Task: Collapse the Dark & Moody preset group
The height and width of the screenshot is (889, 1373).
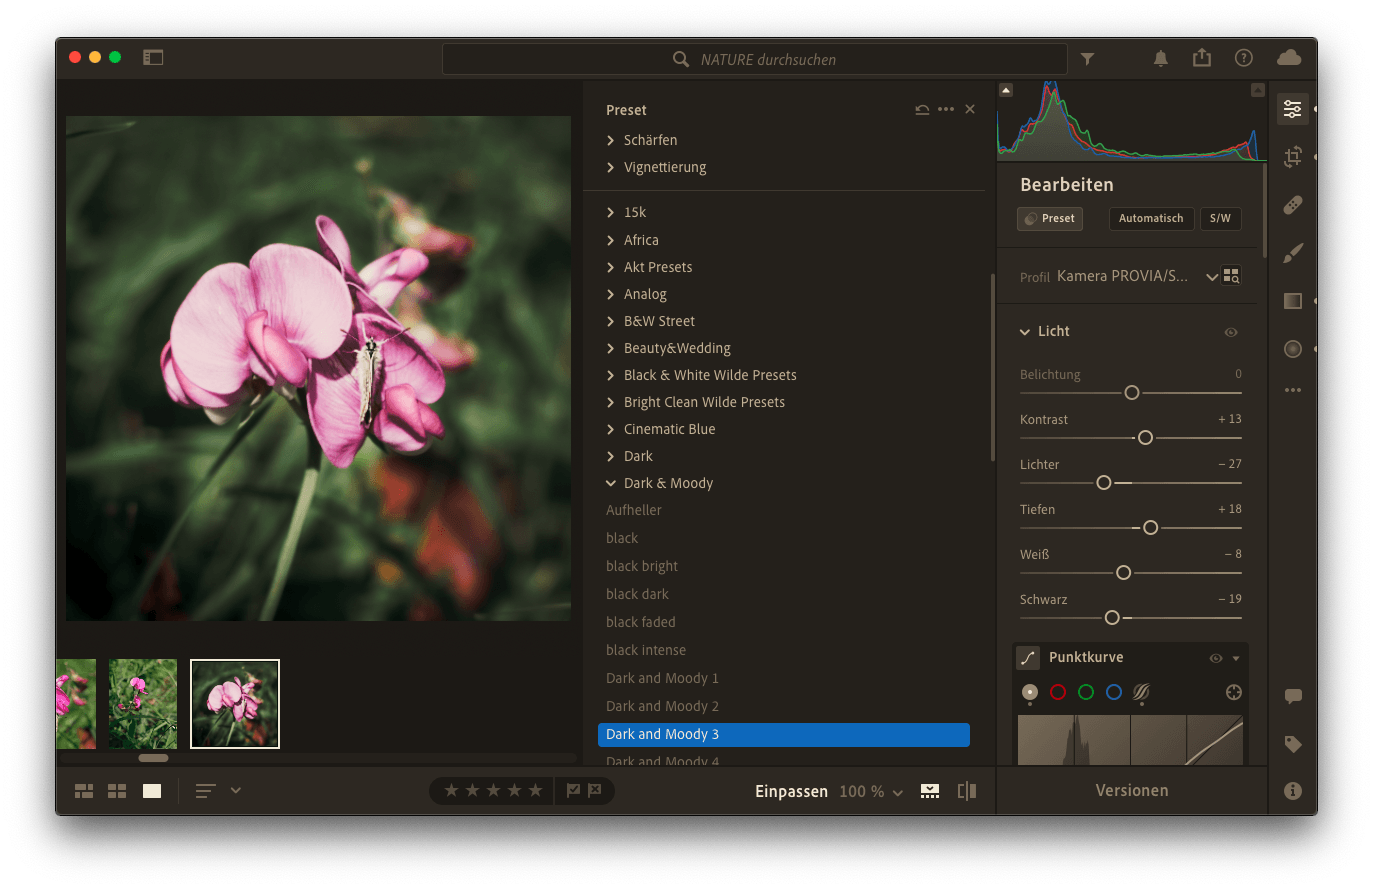Action: pos(611,483)
